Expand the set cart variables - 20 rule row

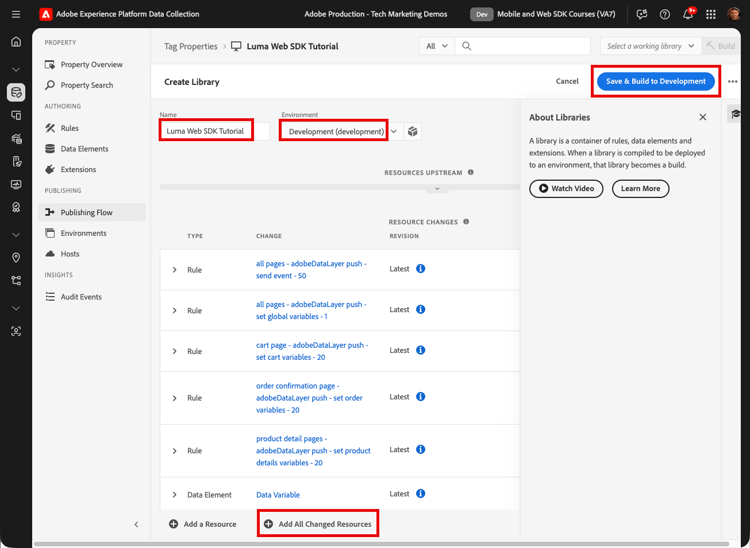pyautogui.click(x=175, y=351)
